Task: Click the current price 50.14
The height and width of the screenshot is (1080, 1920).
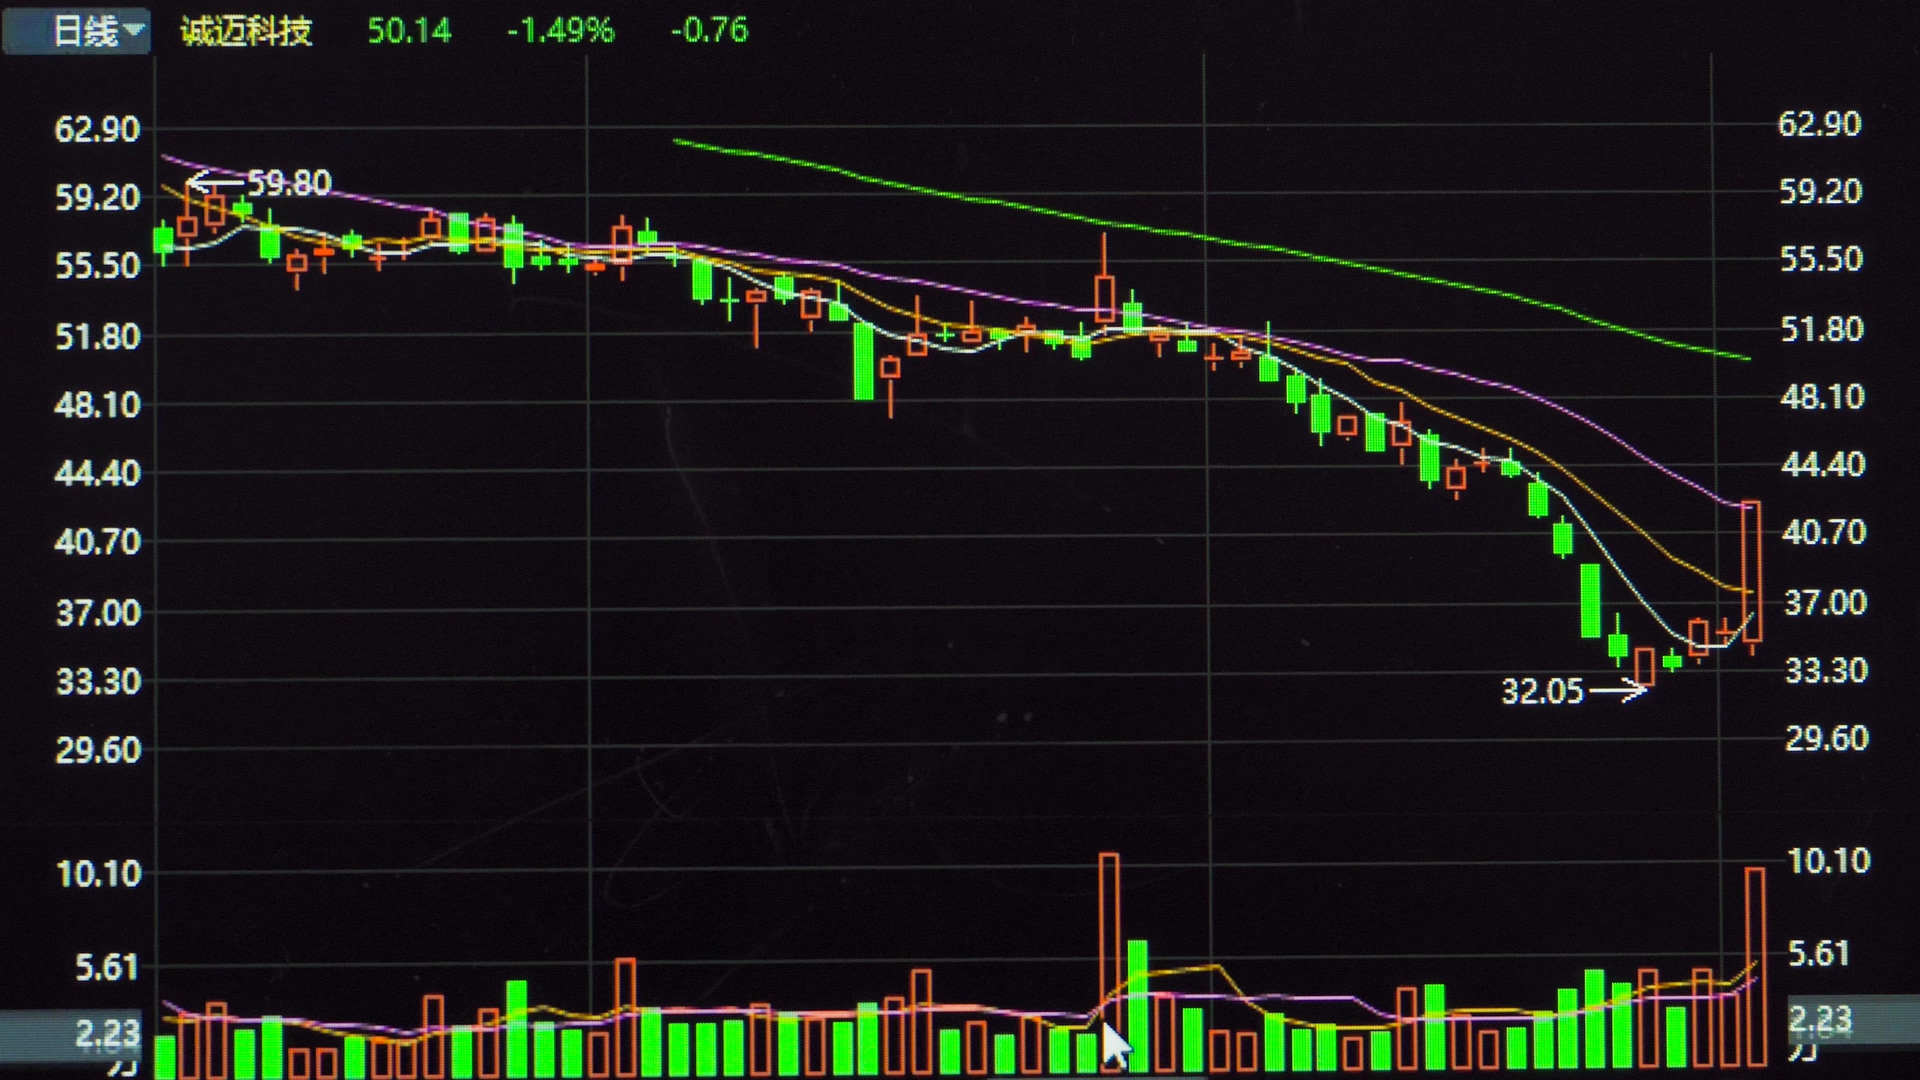Action: (x=409, y=31)
